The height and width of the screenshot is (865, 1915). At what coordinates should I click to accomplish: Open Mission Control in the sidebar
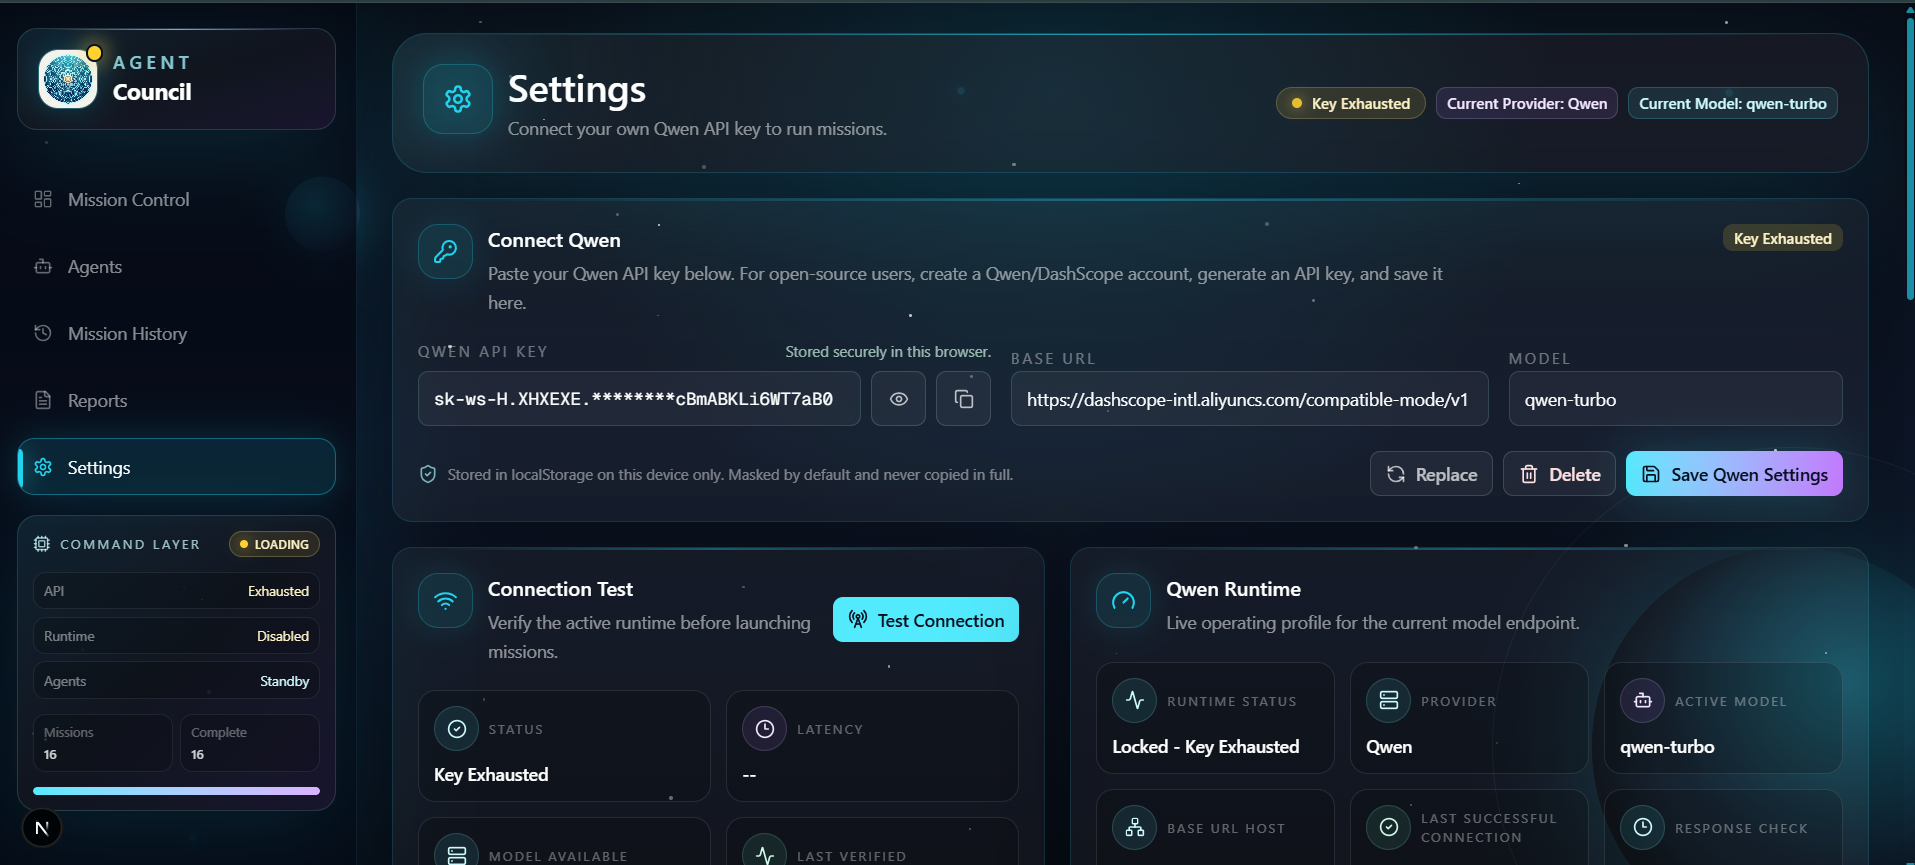point(177,200)
